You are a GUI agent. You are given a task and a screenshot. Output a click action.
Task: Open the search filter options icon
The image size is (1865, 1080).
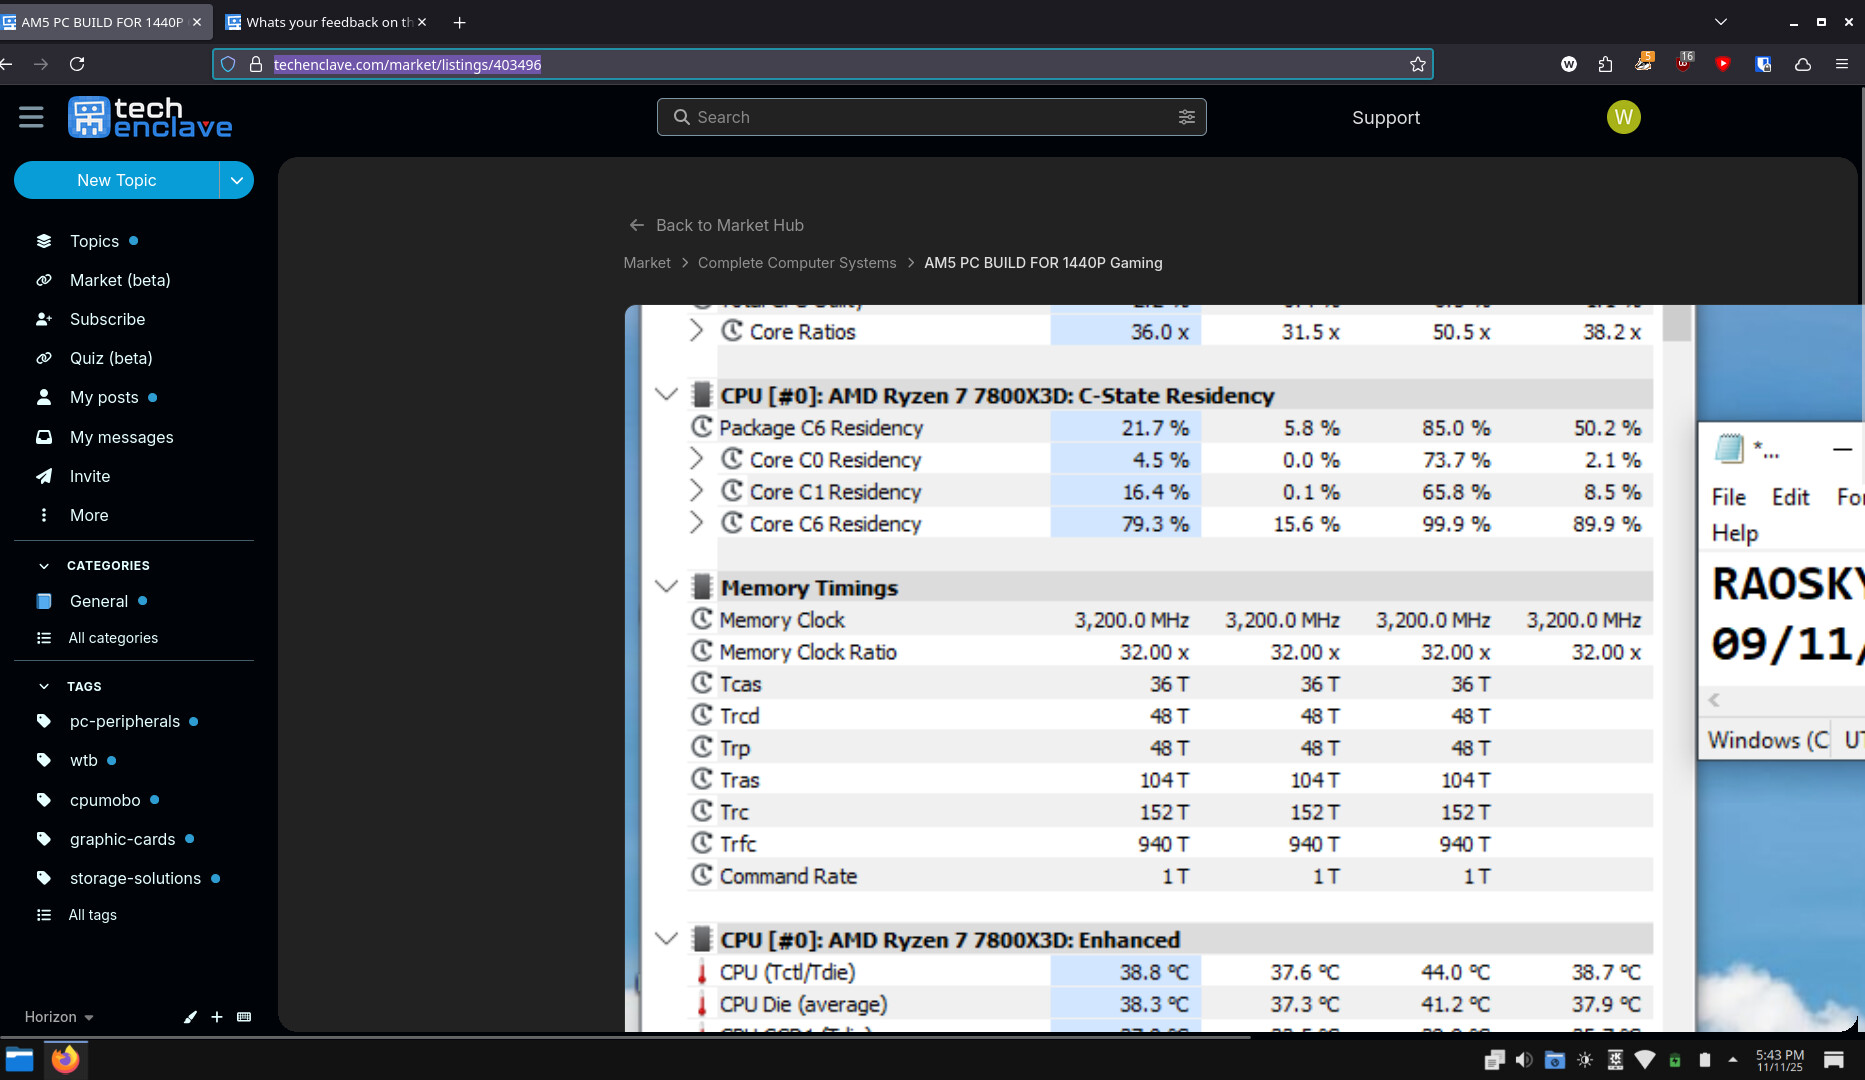pos(1186,117)
